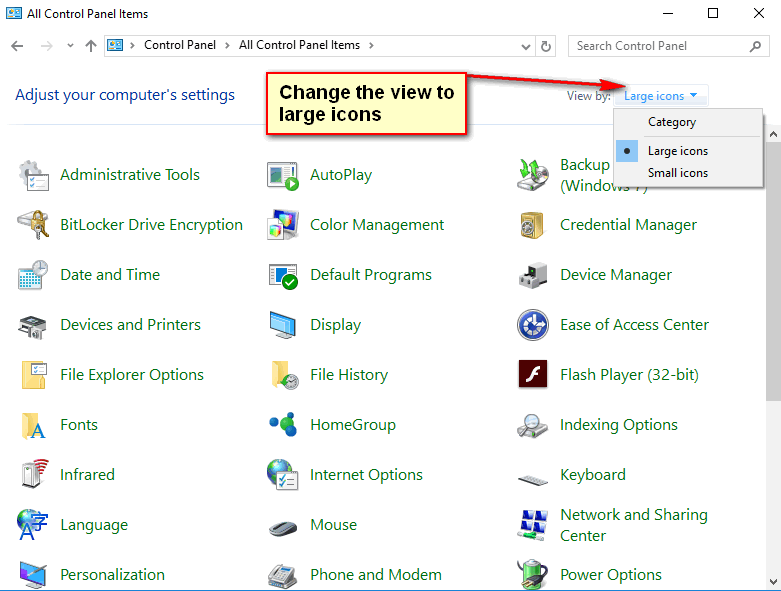Open the HomeGroup icon

pyautogui.click(x=283, y=424)
